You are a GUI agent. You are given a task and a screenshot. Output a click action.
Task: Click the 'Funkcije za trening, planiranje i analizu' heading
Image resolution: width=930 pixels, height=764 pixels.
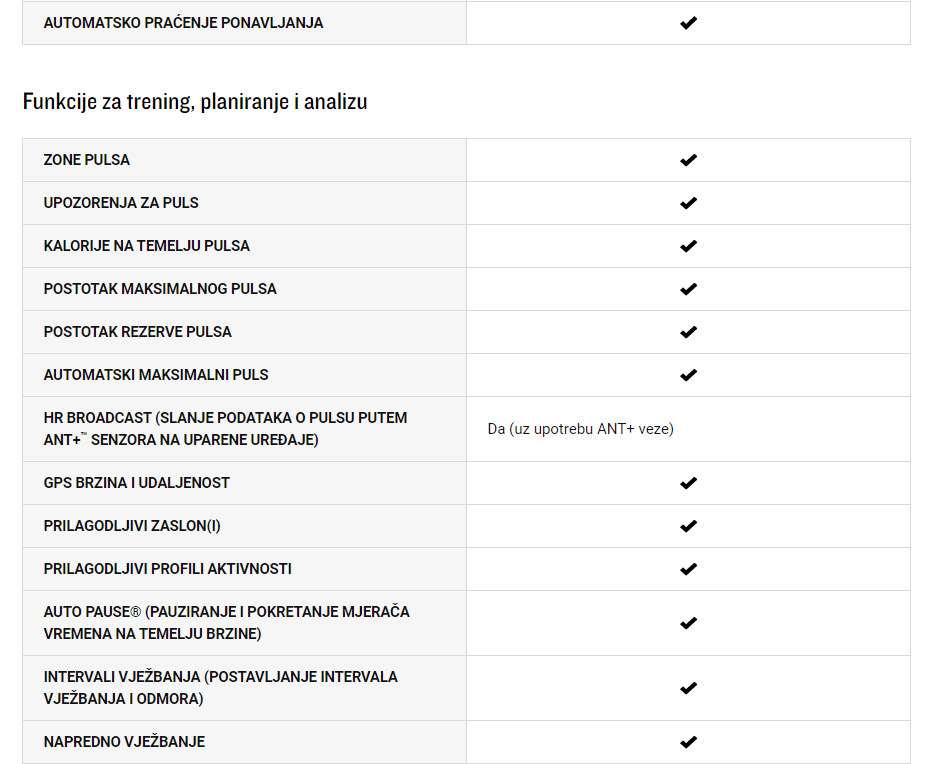[195, 101]
